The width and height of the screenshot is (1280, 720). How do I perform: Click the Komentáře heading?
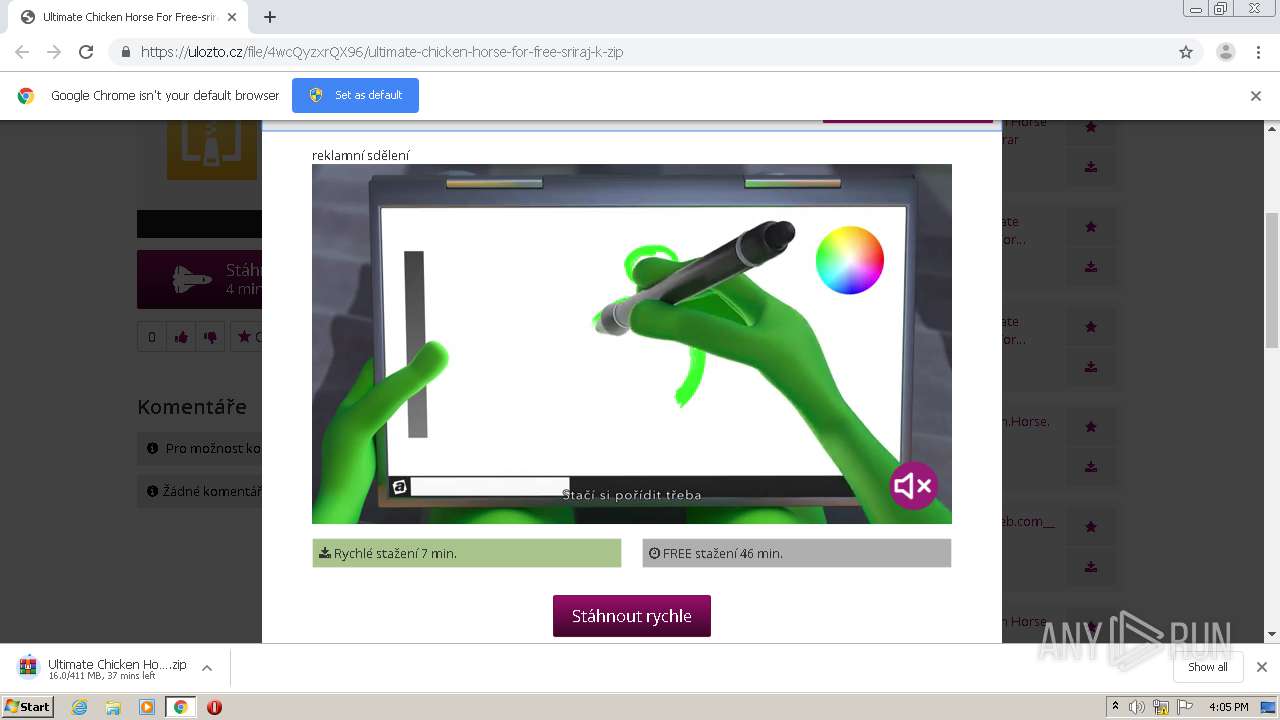point(192,407)
